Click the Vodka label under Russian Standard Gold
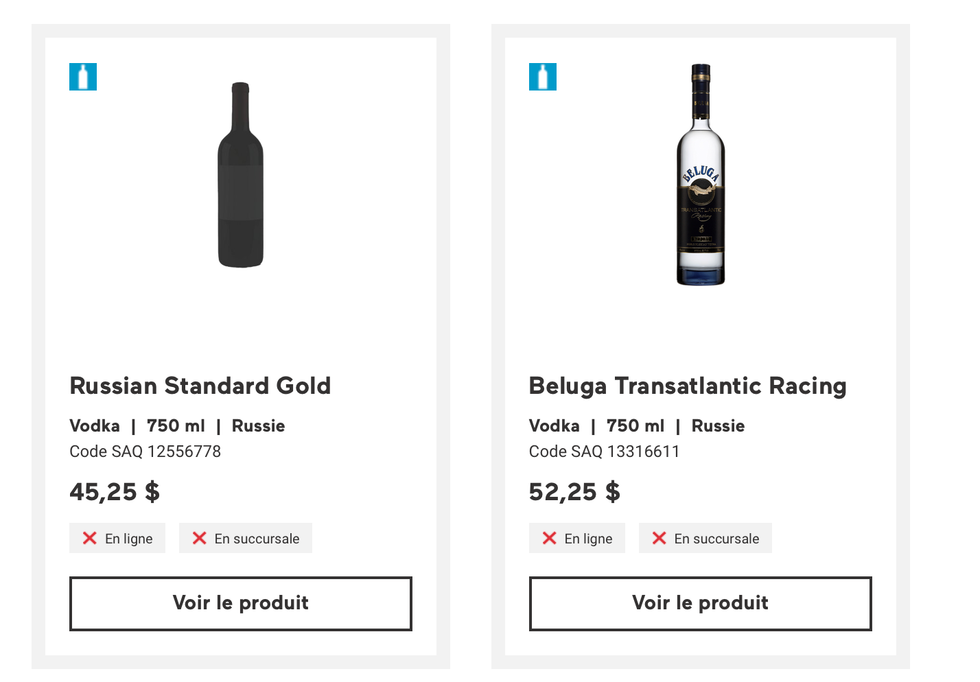This screenshot has width=980, height=682. click(x=94, y=426)
